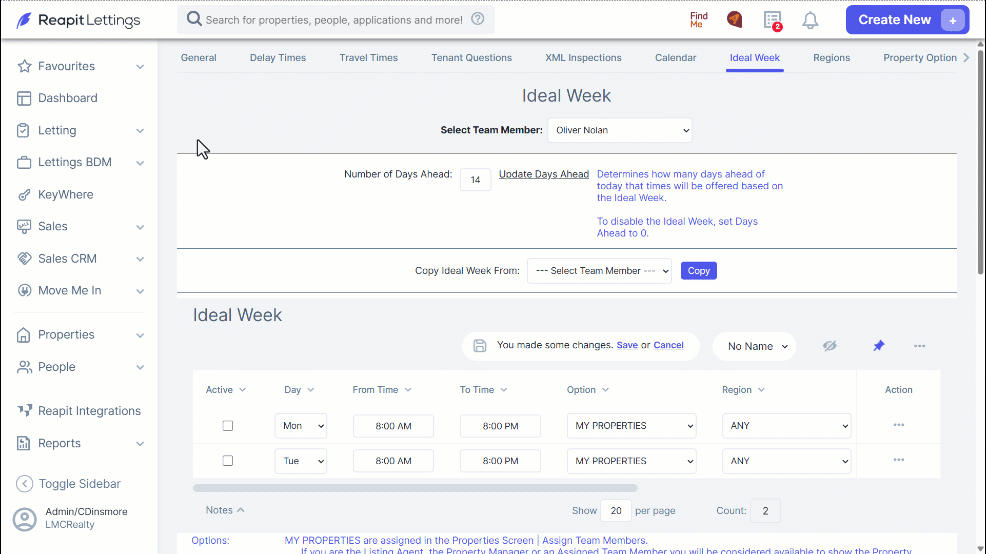Click the Number of Days Ahead field

(475, 180)
